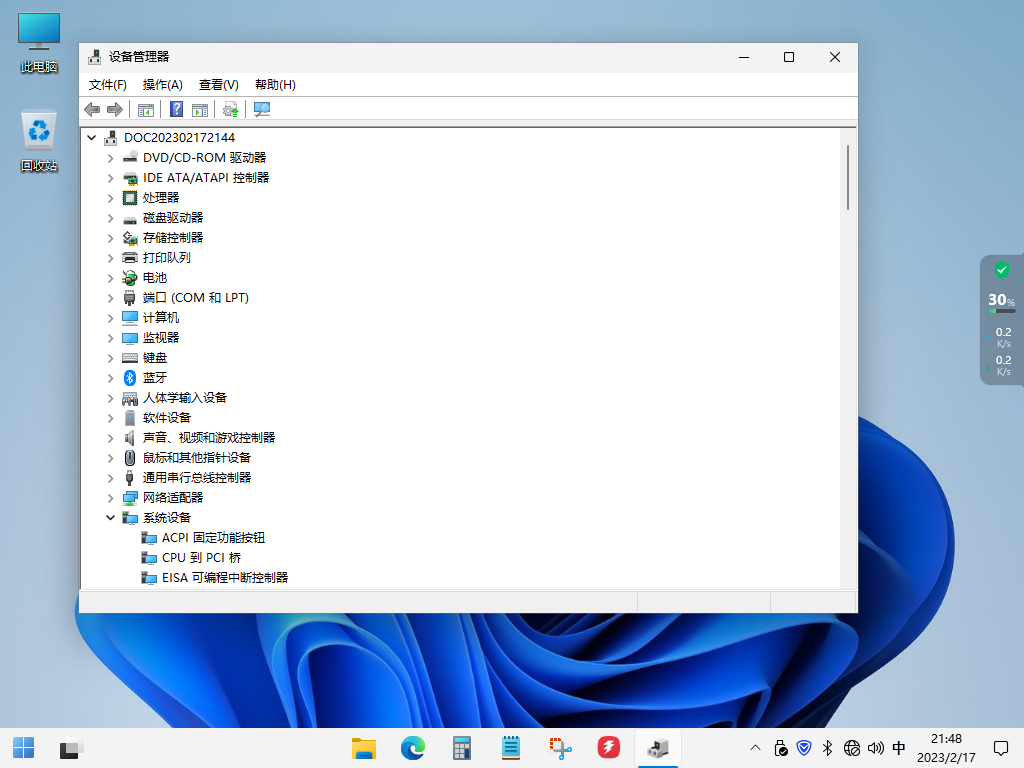Open the Notepad app in taskbar
Image resolution: width=1024 pixels, height=768 pixels.
point(511,748)
